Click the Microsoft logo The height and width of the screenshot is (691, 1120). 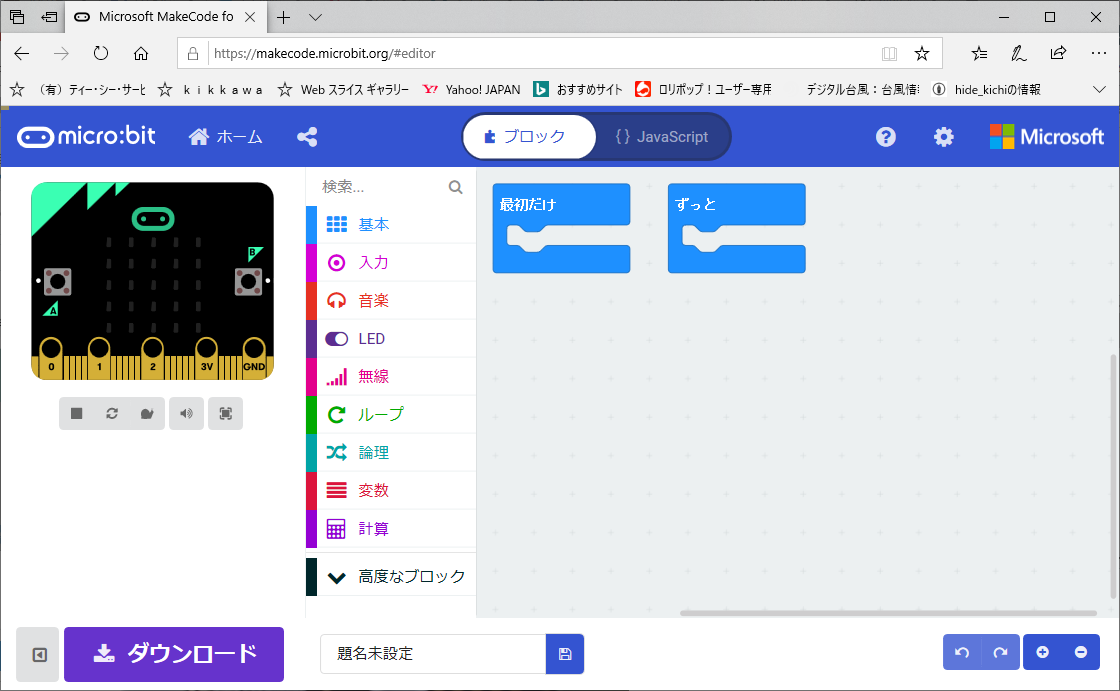(1046, 136)
